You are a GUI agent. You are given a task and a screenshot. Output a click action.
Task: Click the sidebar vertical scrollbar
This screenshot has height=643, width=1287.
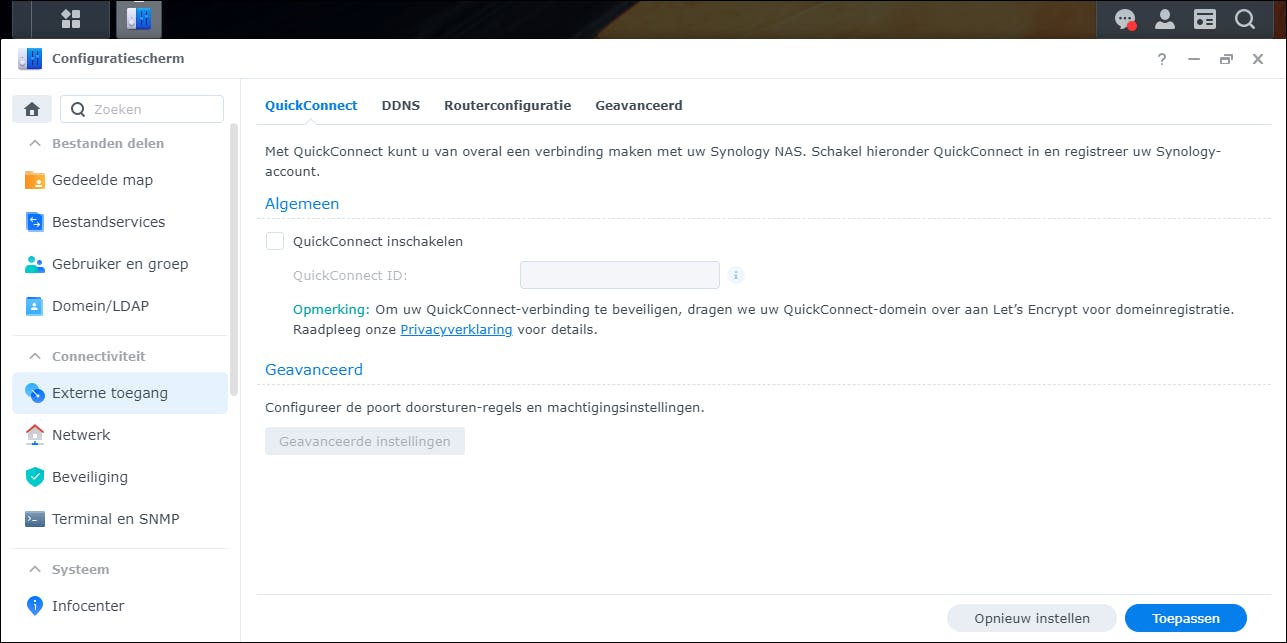pos(234,260)
